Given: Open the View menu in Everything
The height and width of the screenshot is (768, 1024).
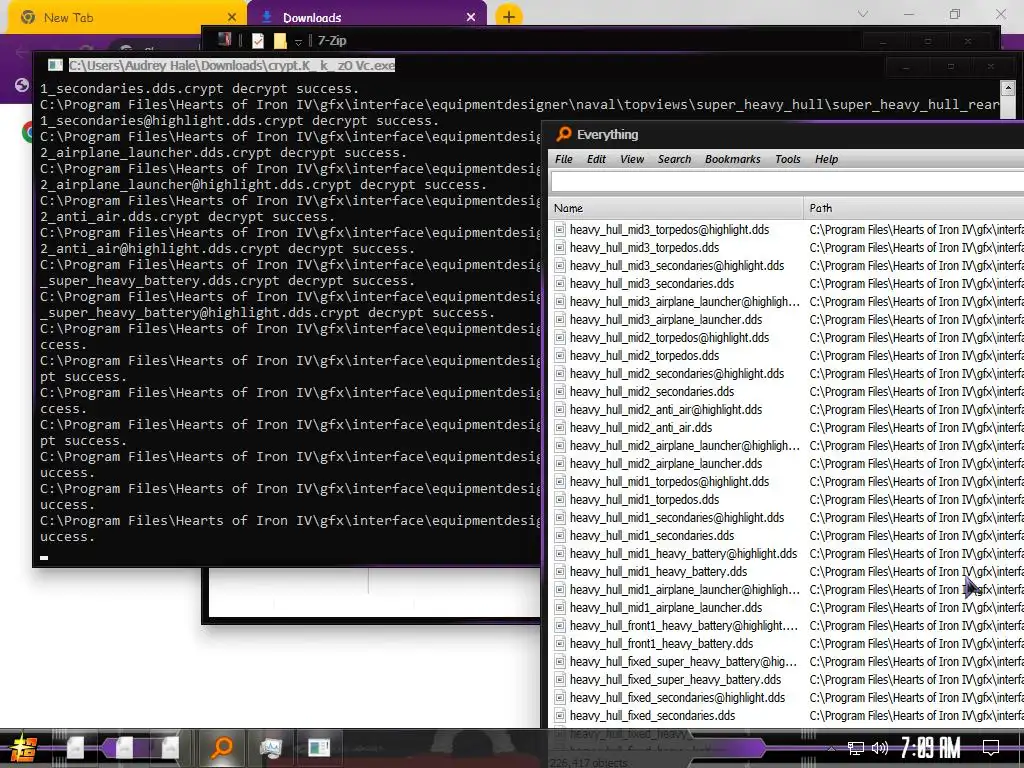Looking at the screenshot, I should coord(632,159).
